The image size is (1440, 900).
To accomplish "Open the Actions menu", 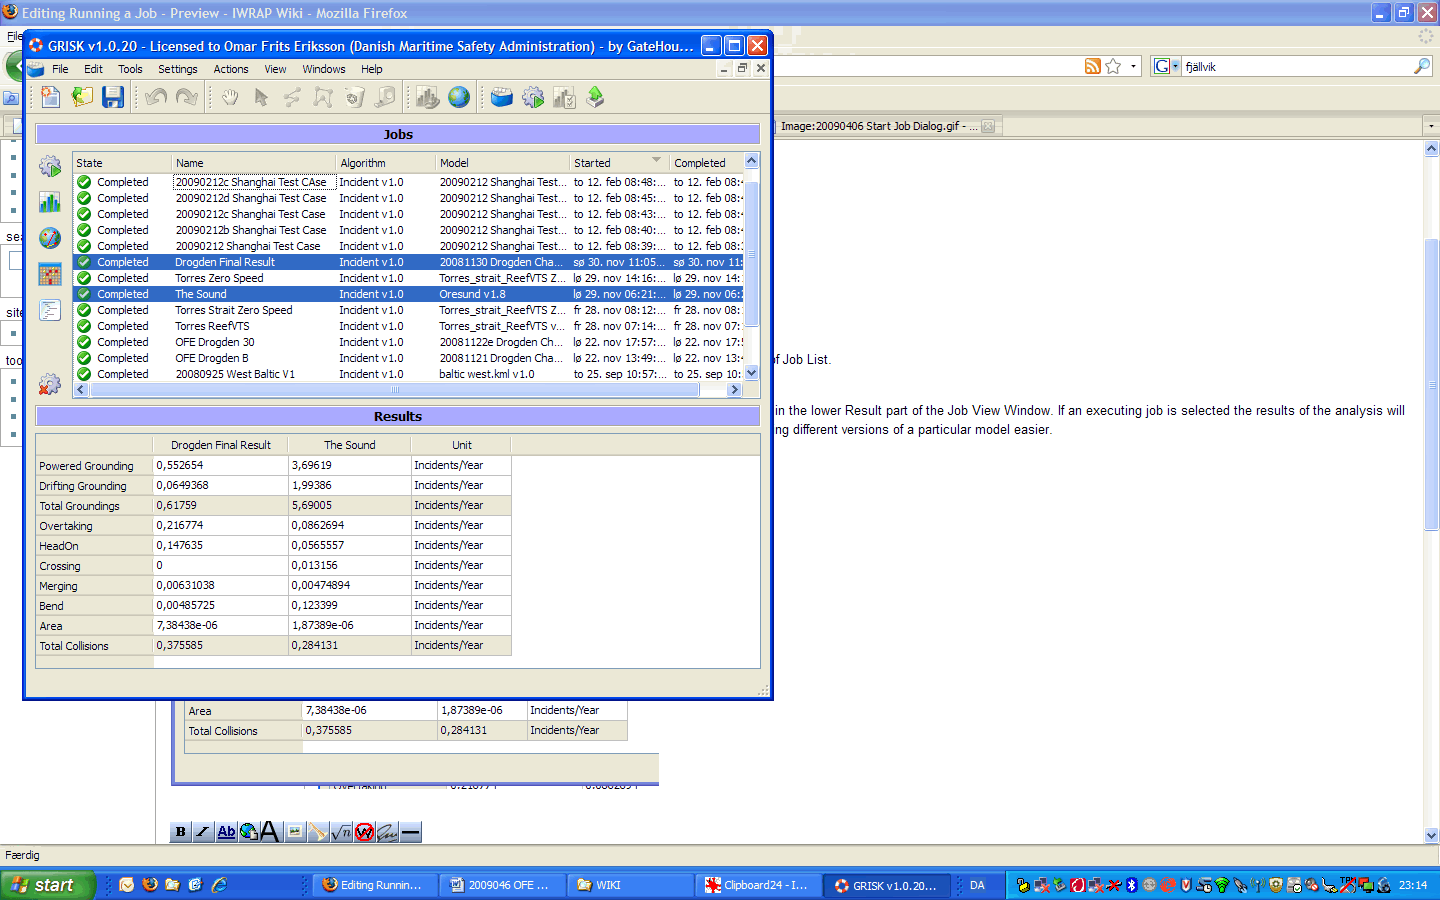I will (x=230, y=69).
